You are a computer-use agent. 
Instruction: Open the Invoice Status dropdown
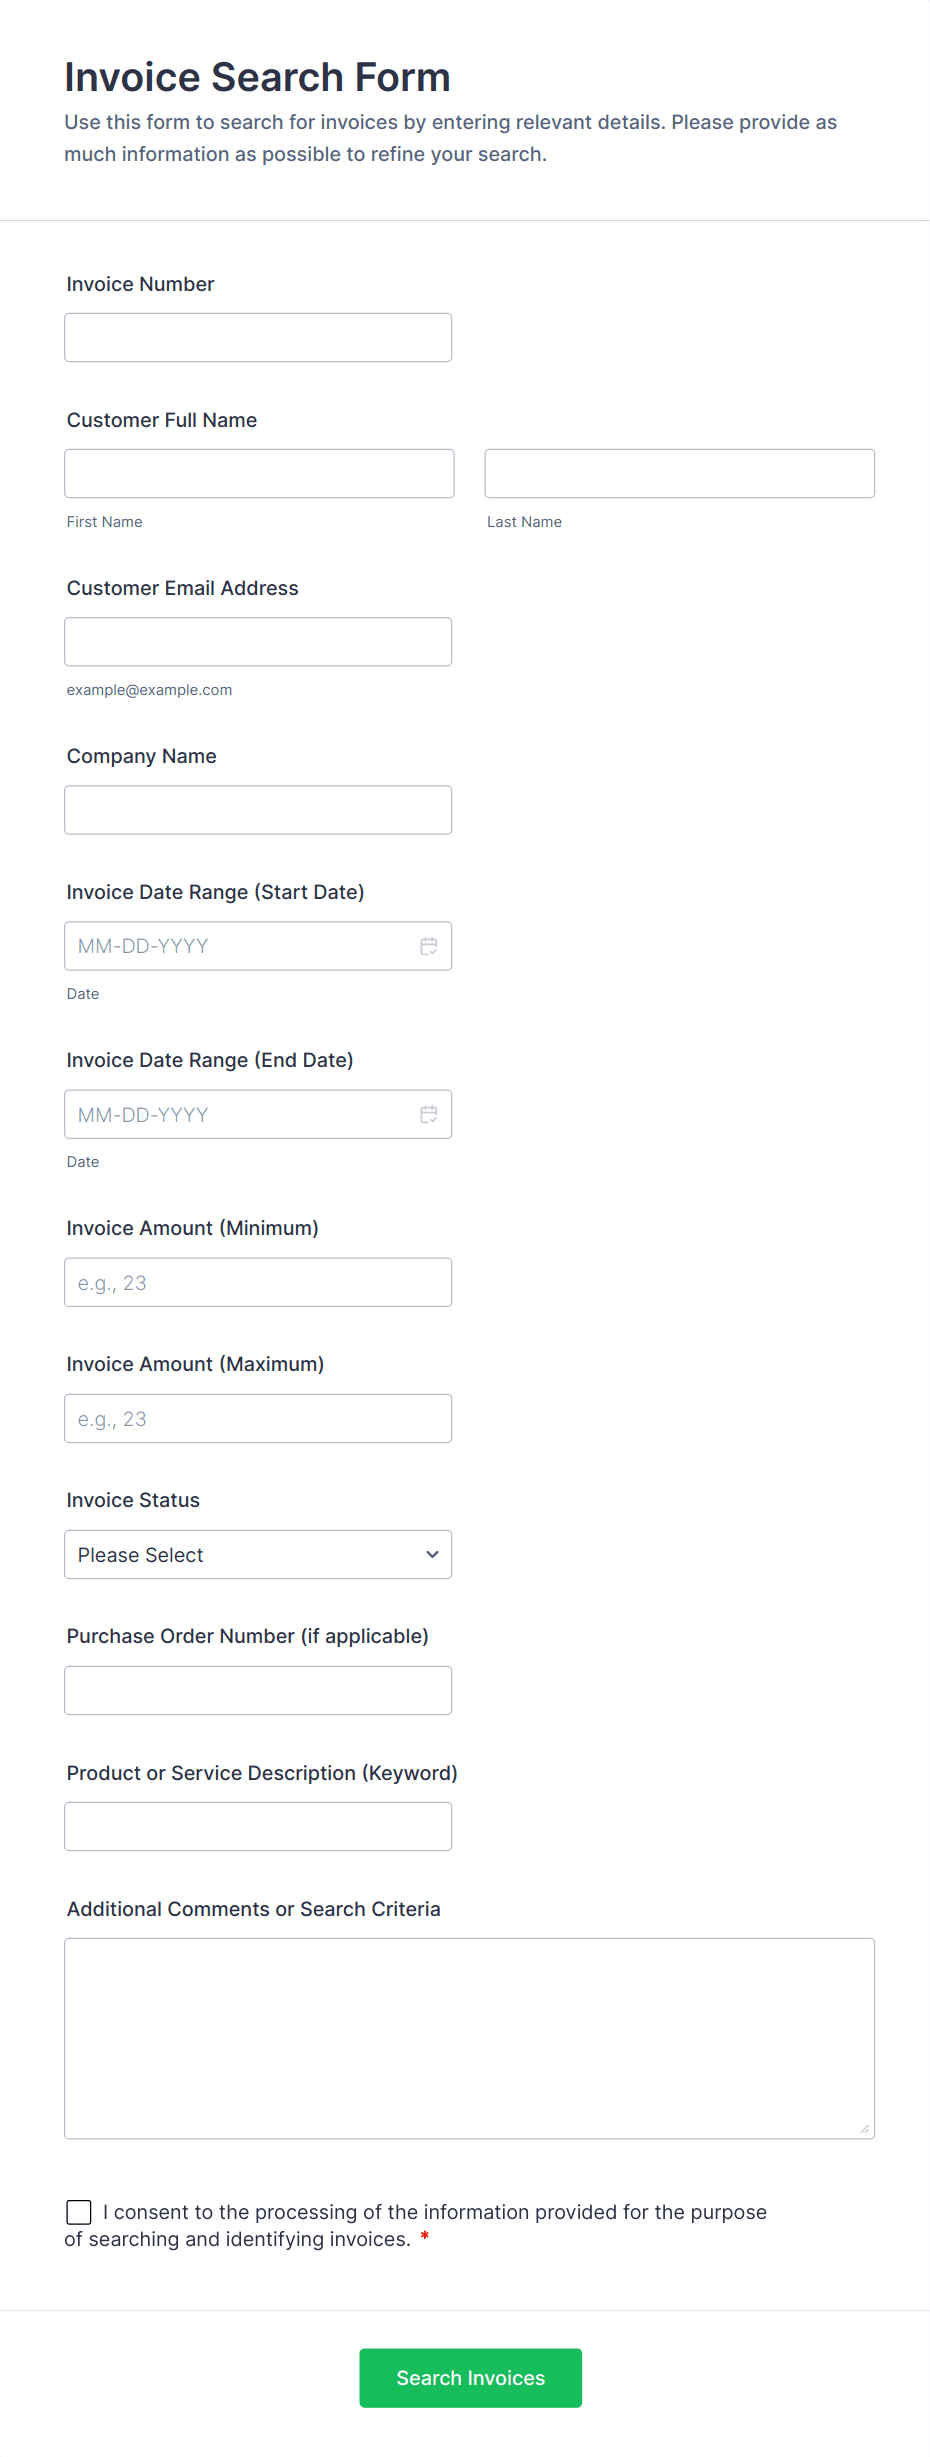257,1554
